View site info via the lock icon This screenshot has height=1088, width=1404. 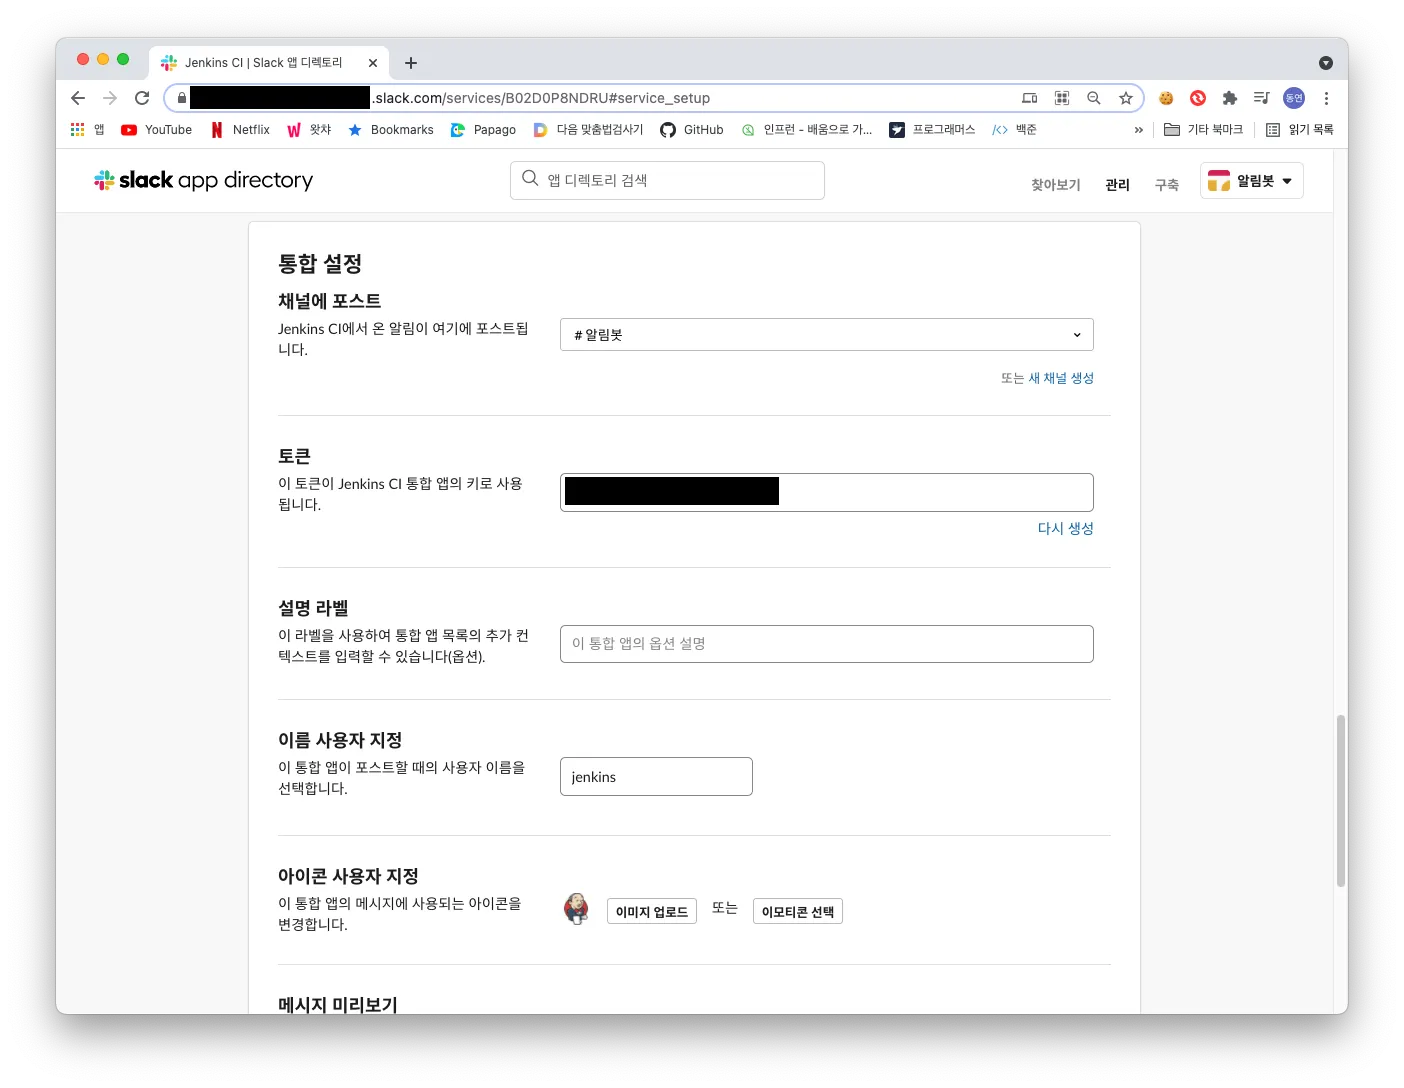click(x=181, y=98)
